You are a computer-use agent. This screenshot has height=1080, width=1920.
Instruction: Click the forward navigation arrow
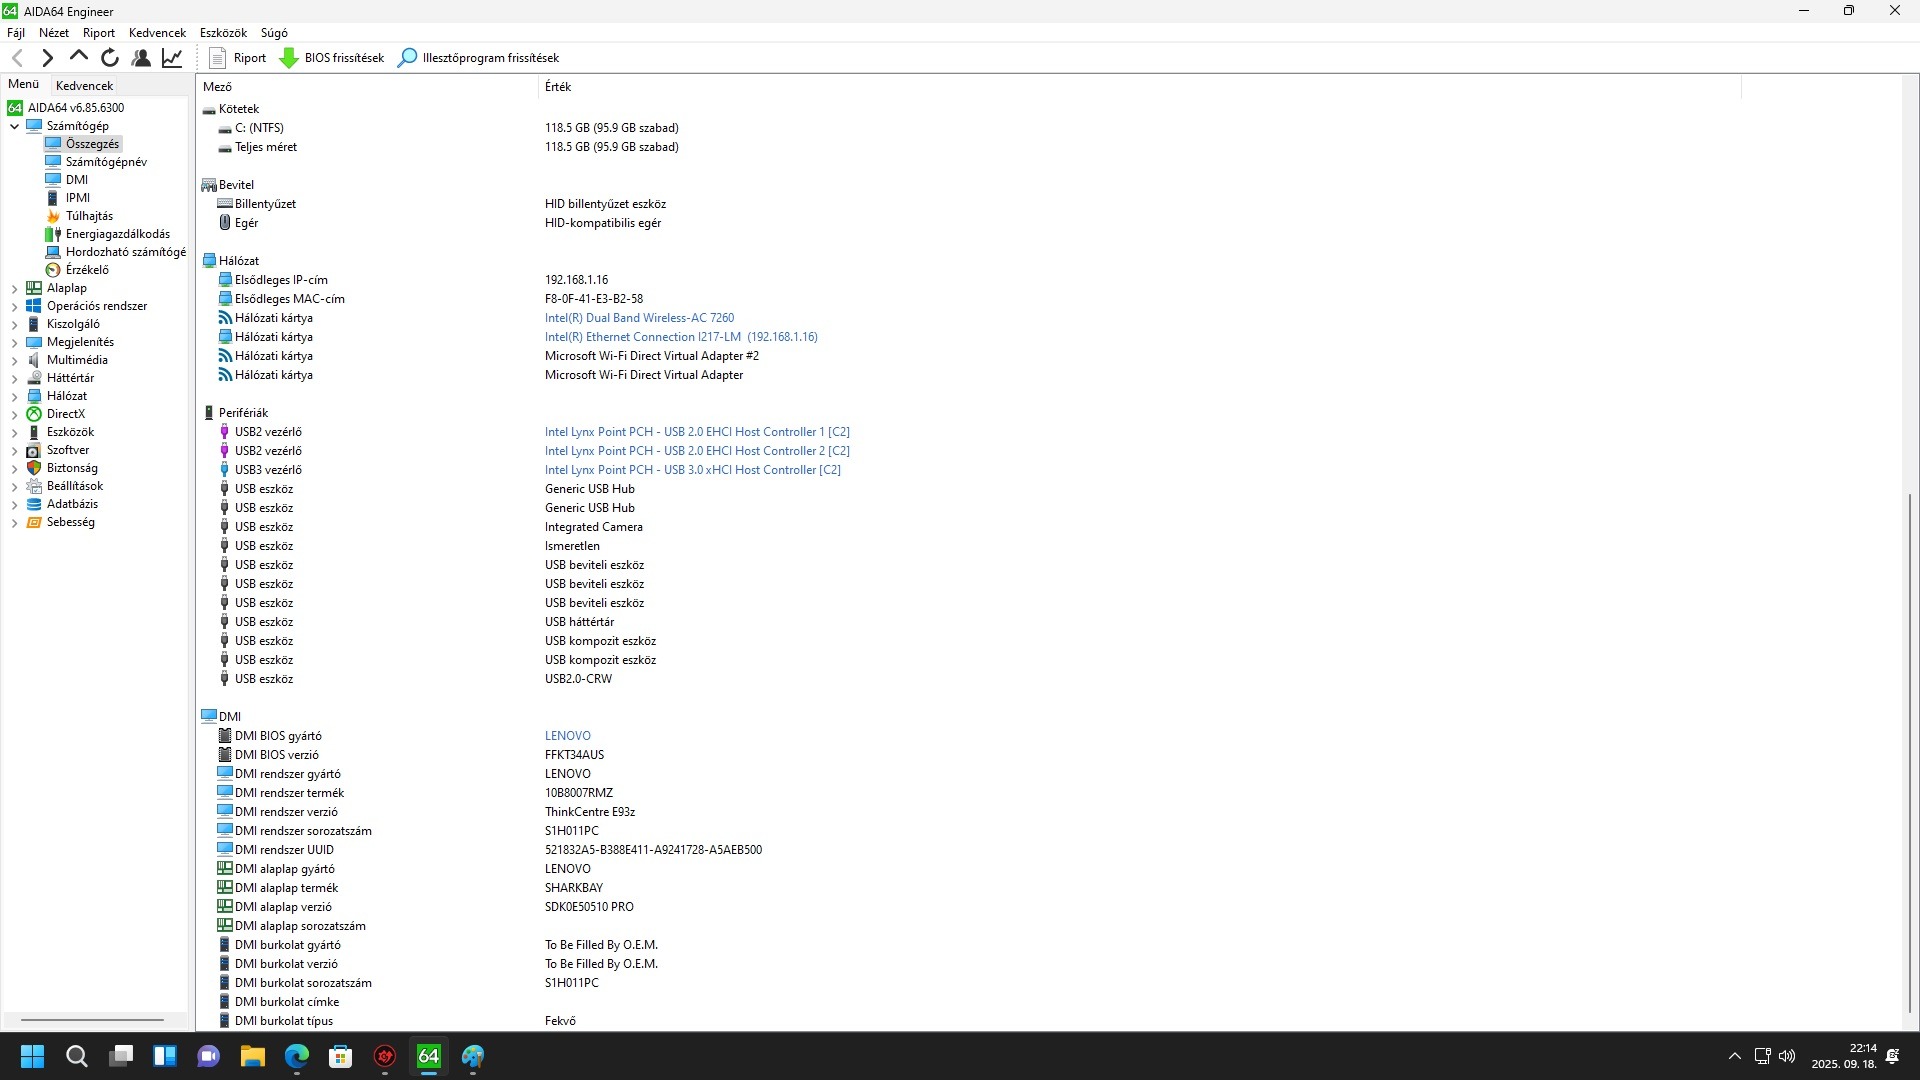(47, 58)
